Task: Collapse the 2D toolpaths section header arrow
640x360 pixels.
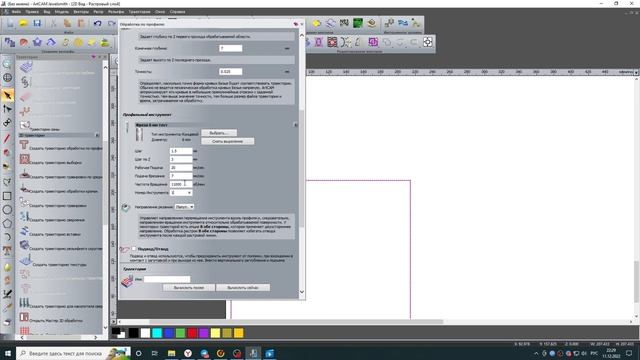Action: [x=97, y=135]
